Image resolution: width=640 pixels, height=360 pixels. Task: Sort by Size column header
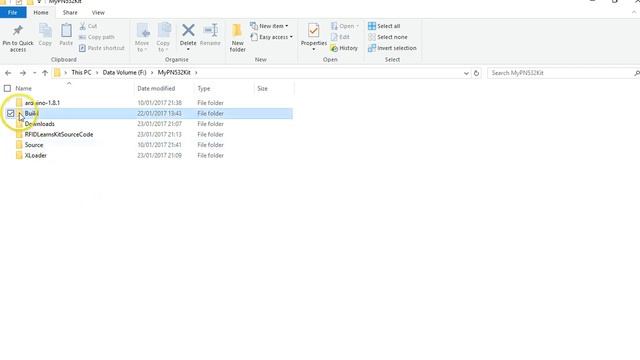[x=262, y=88]
